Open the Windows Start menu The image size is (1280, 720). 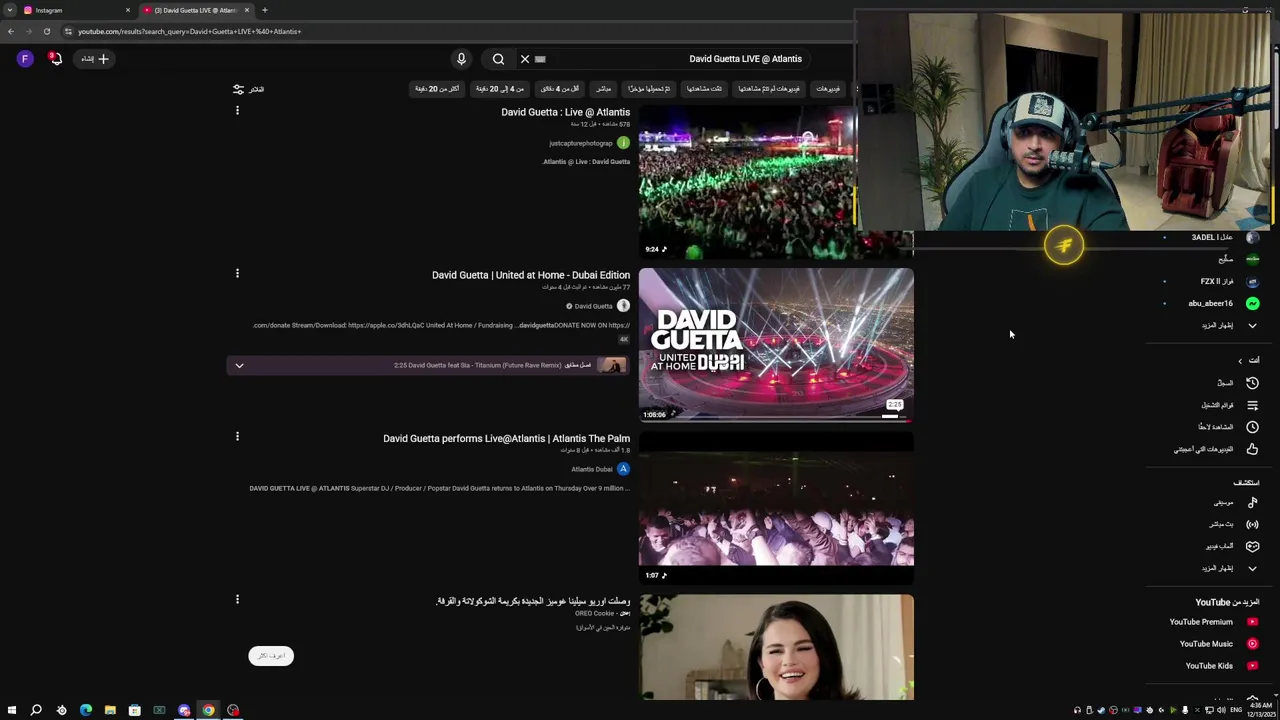click(x=12, y=710)
